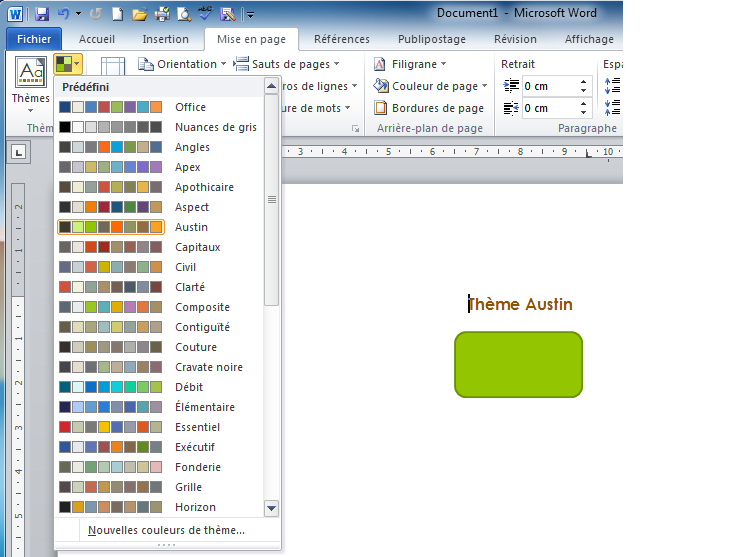
Task: Select Angles color scheme
Action: click(159, 147)
